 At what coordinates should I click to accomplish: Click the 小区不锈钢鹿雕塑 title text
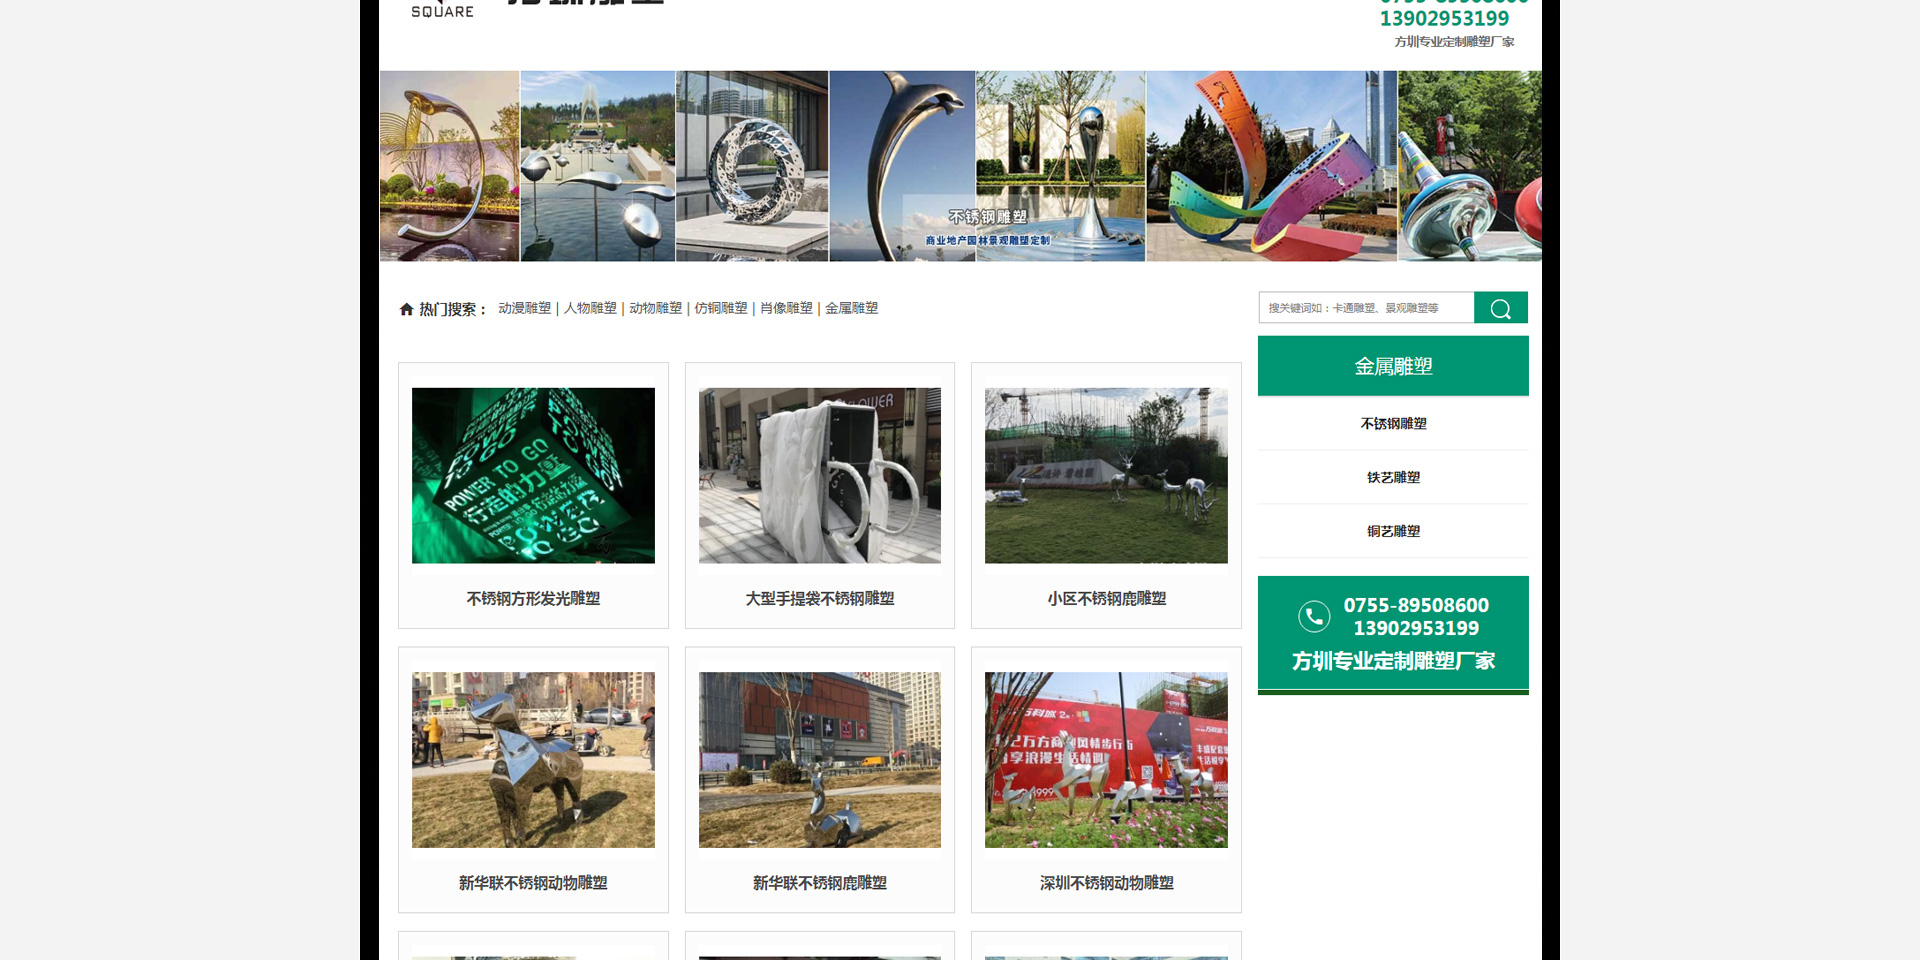pyautogui.click(x=1106, y=599)
